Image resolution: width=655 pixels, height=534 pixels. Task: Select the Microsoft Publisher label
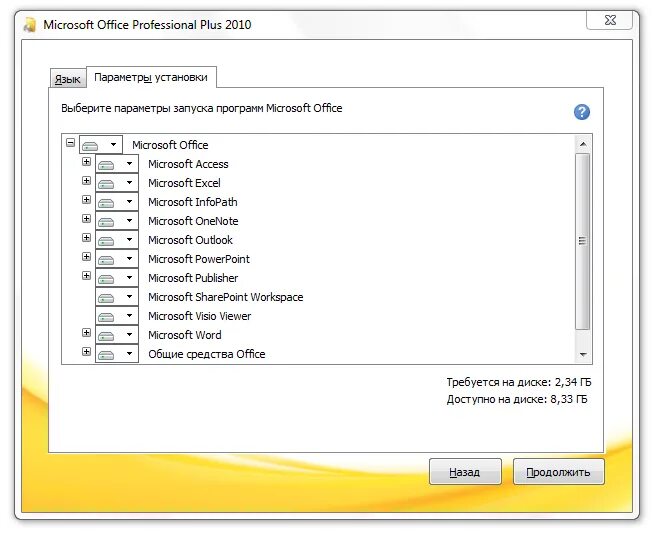coord(193,278)
